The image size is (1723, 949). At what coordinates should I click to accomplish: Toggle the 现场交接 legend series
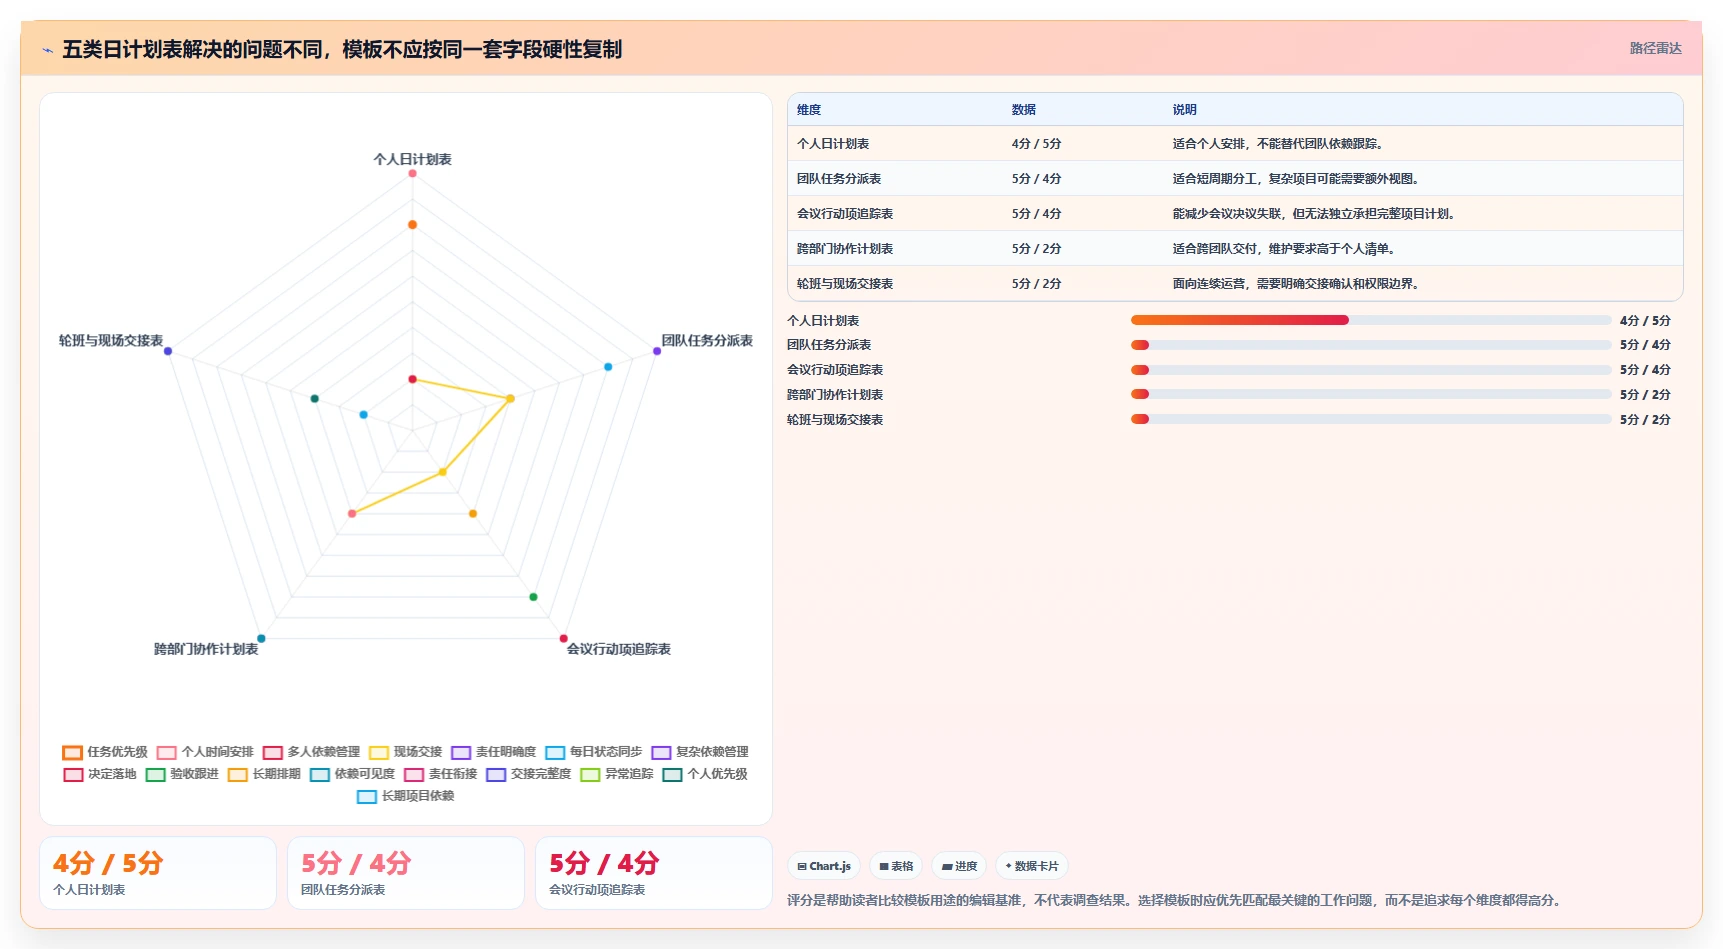tap(405, 752)
